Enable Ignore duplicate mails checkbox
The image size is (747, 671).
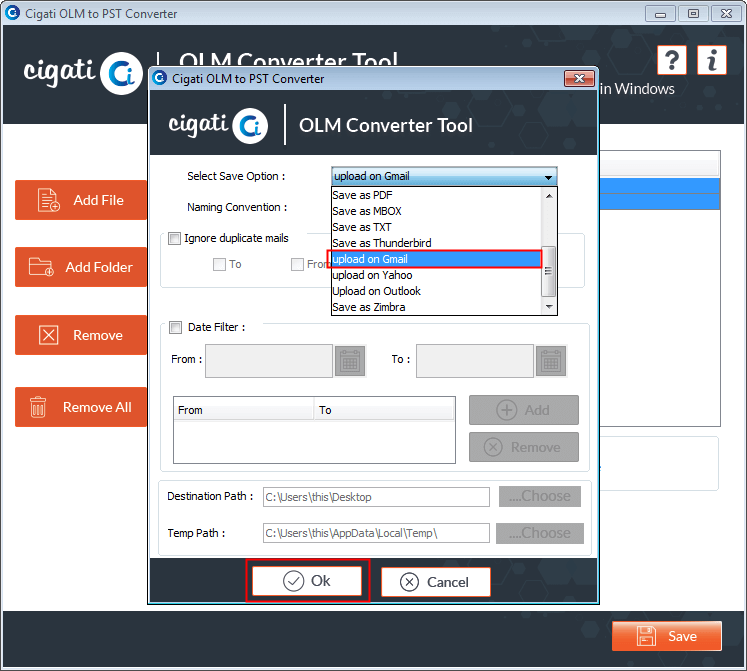pos(175,238)
